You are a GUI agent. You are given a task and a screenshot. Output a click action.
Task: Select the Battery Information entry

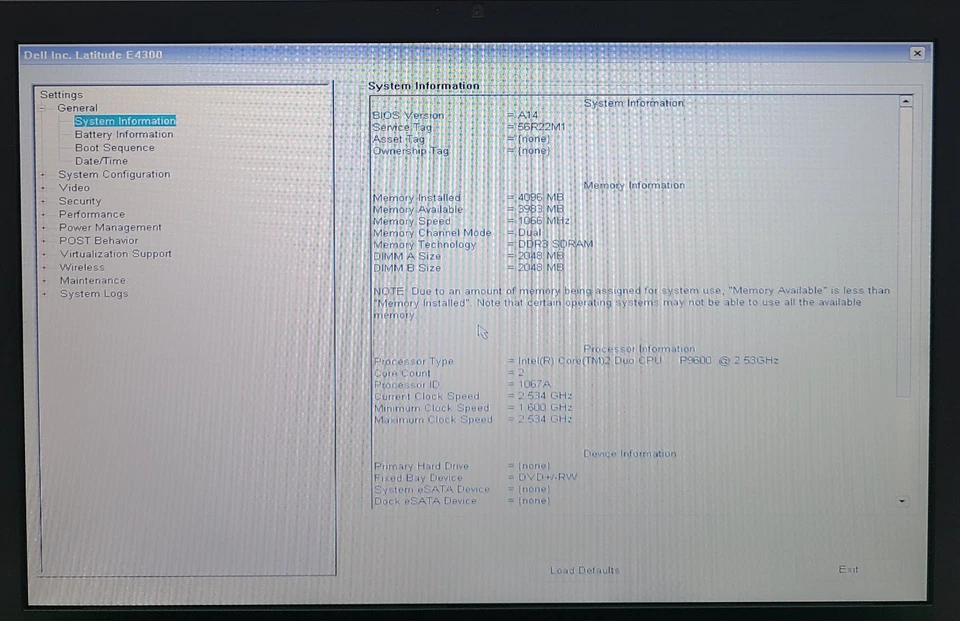click(x=123, y=133)
